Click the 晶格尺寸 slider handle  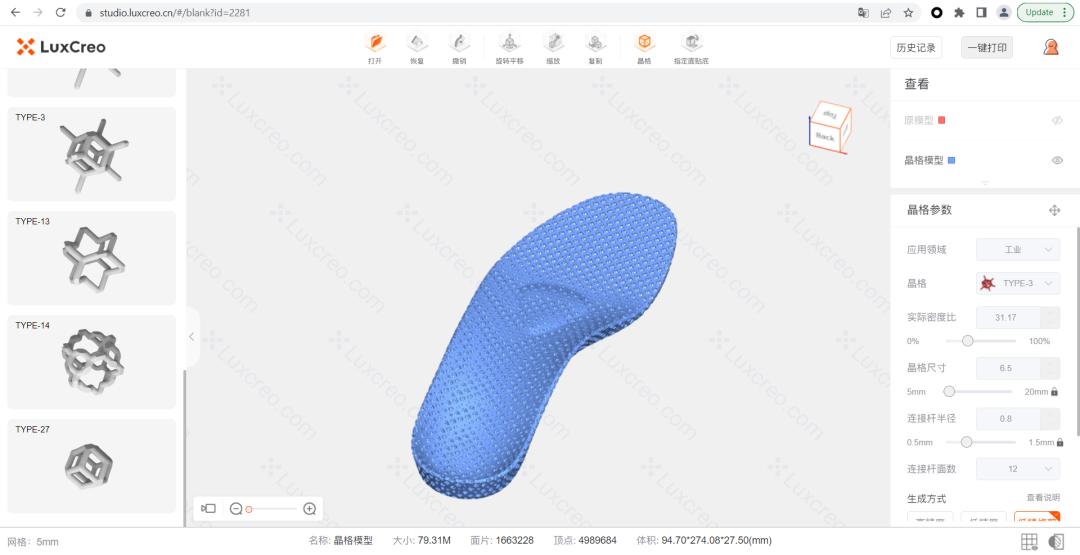pos(949,391)
